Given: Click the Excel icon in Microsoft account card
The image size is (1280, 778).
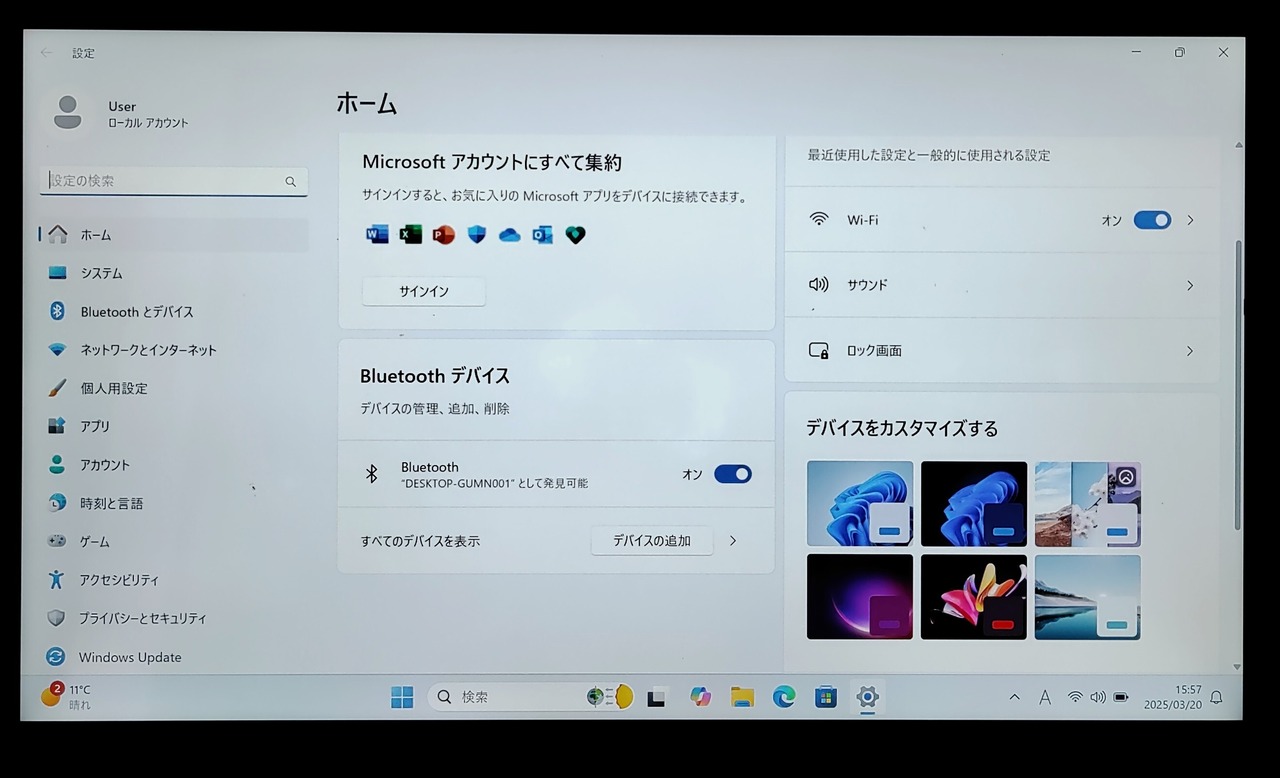Looking at the screenshot, I should click(x=410, y=235).
